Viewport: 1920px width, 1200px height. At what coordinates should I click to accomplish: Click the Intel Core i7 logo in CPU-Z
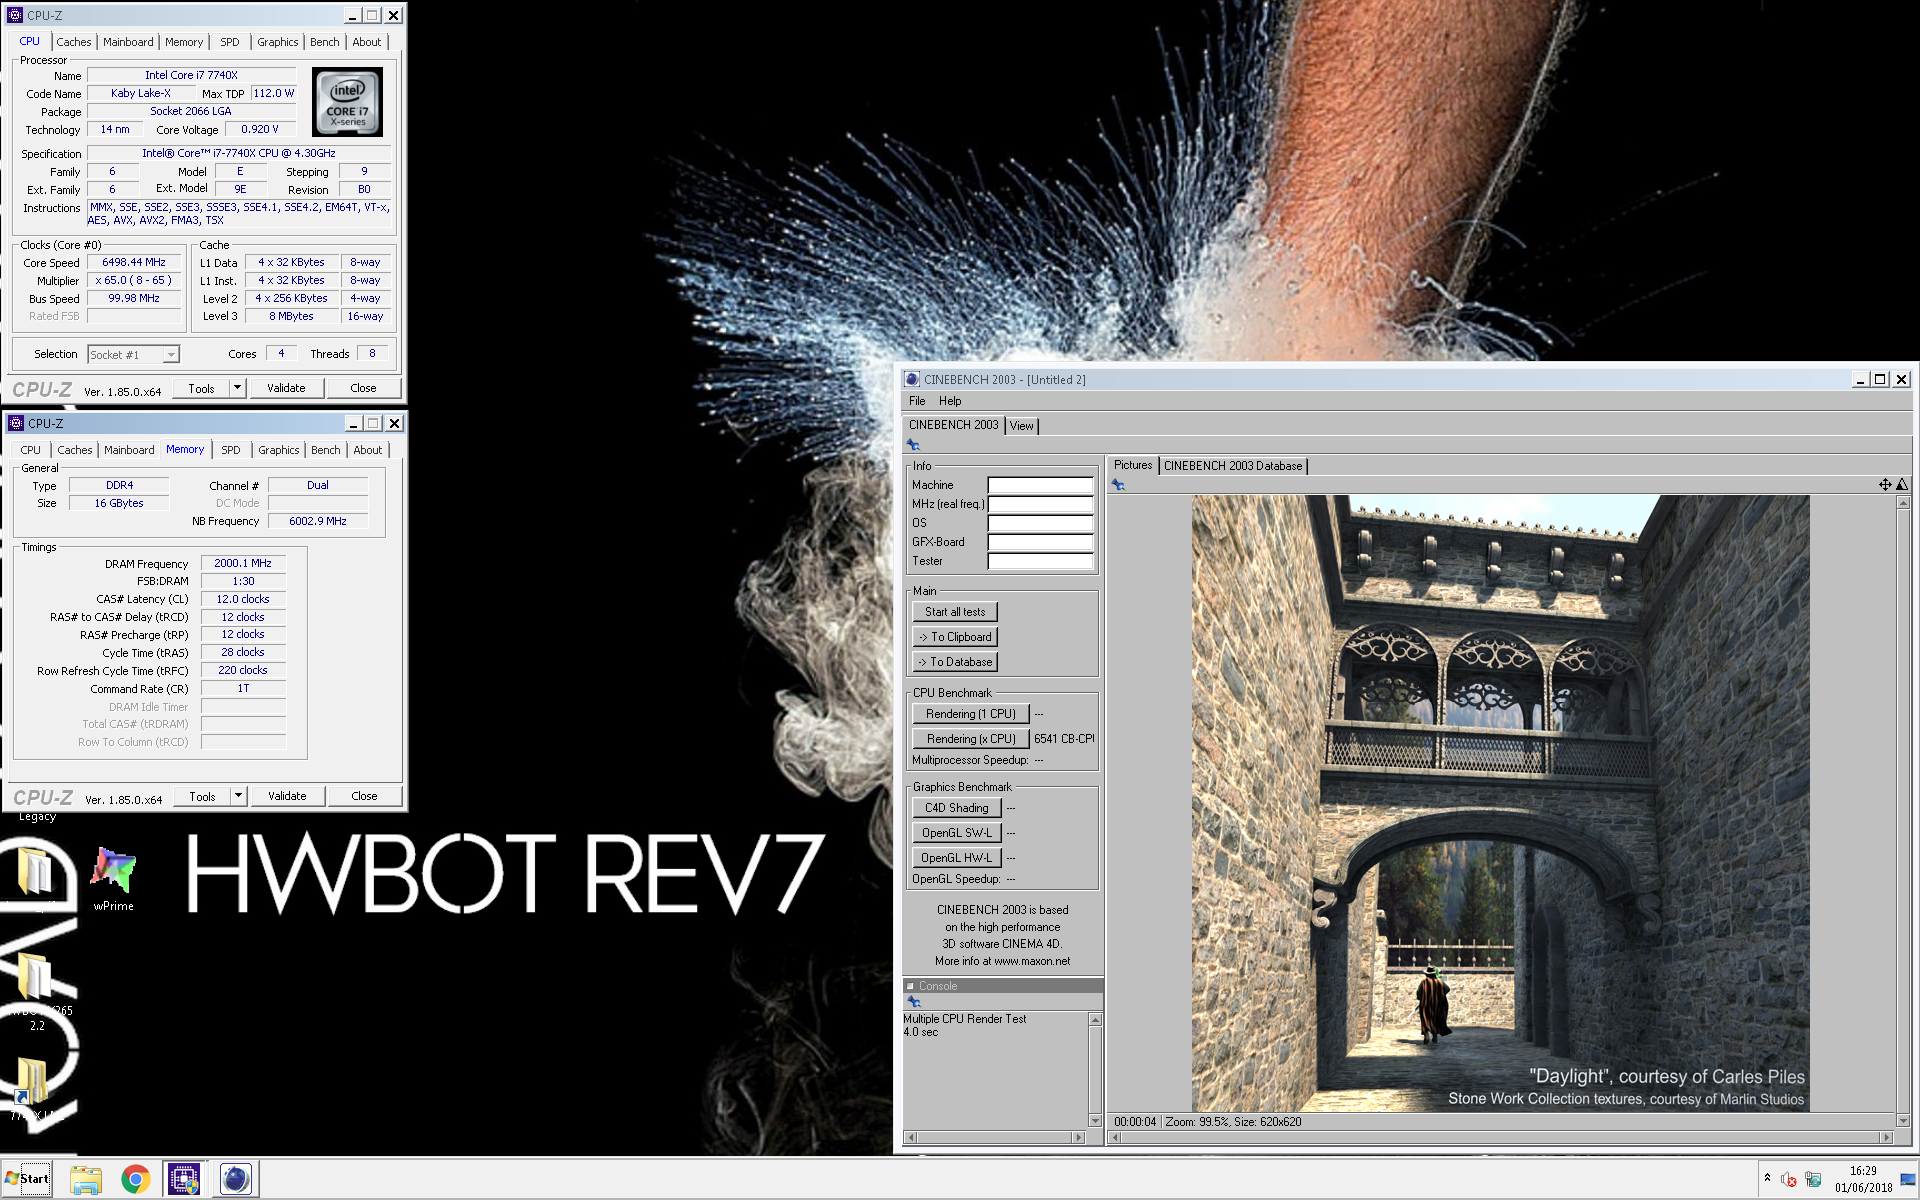coord(347,102)
